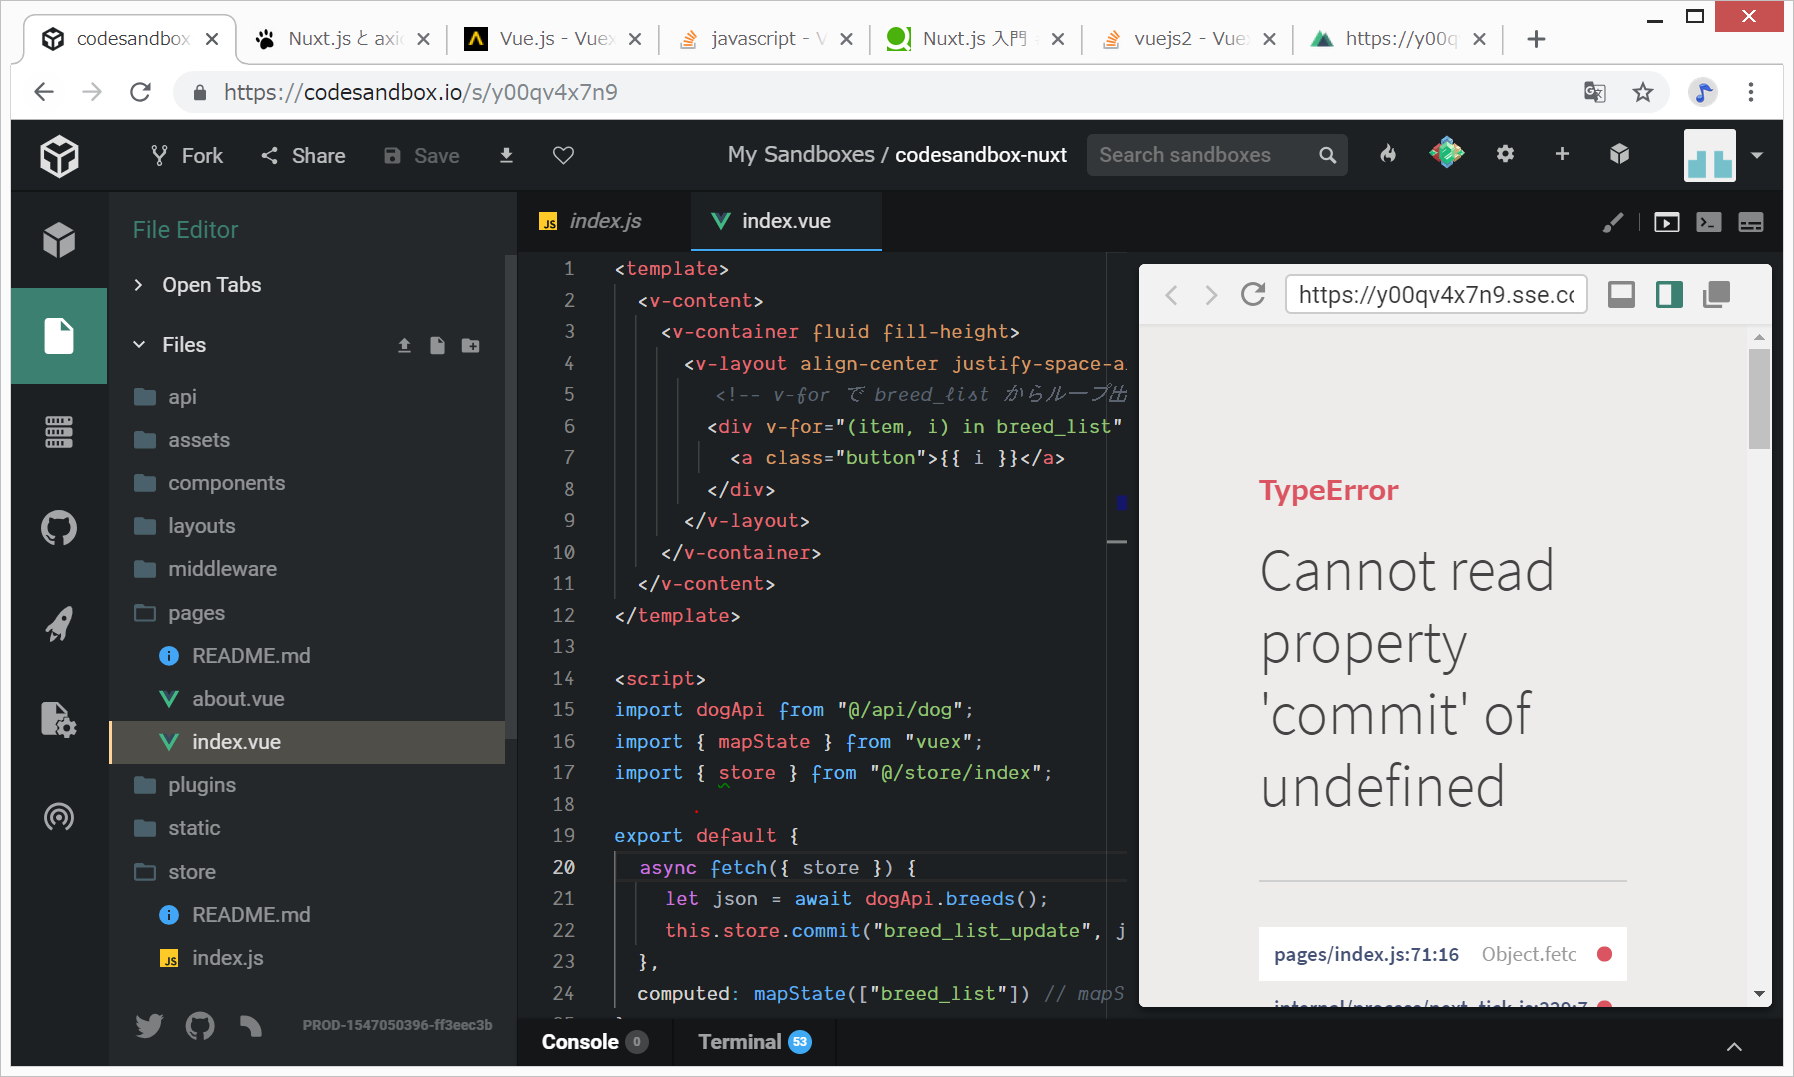Open the Deployment rocket panel

[59, 624]
